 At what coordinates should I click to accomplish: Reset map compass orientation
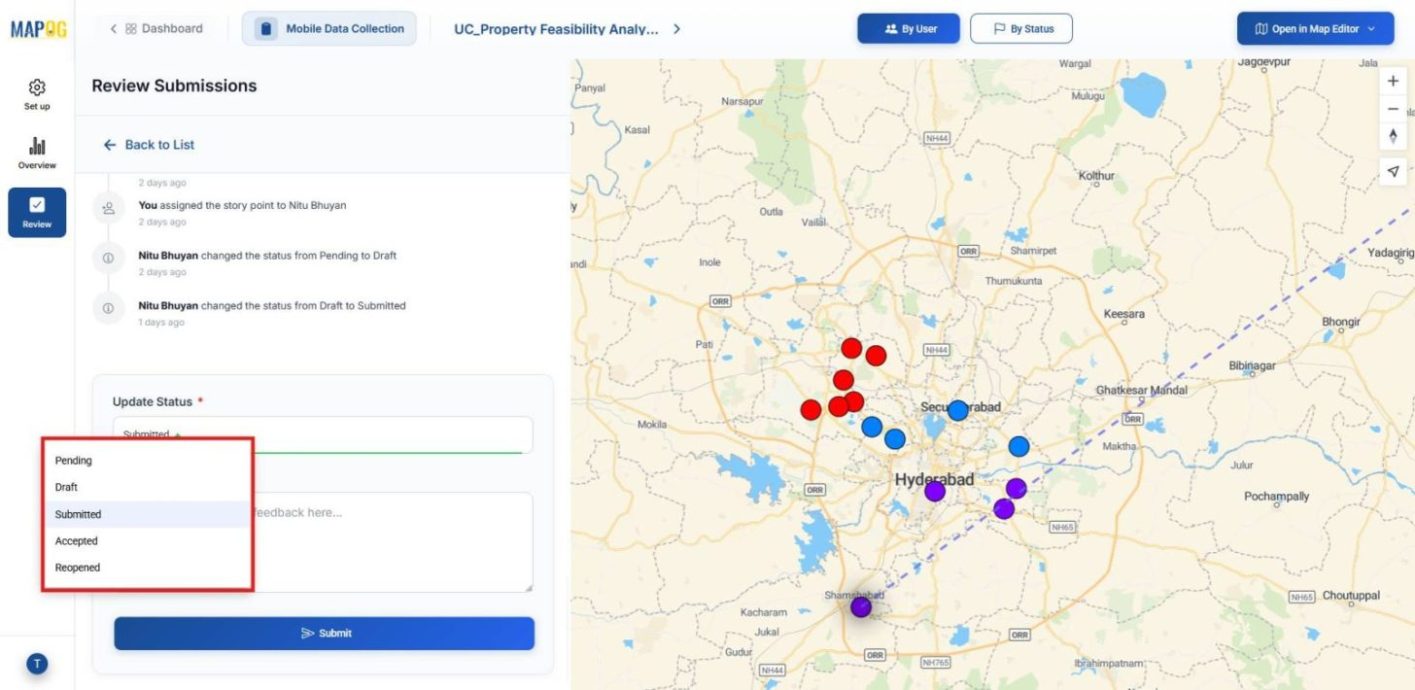1392,137
